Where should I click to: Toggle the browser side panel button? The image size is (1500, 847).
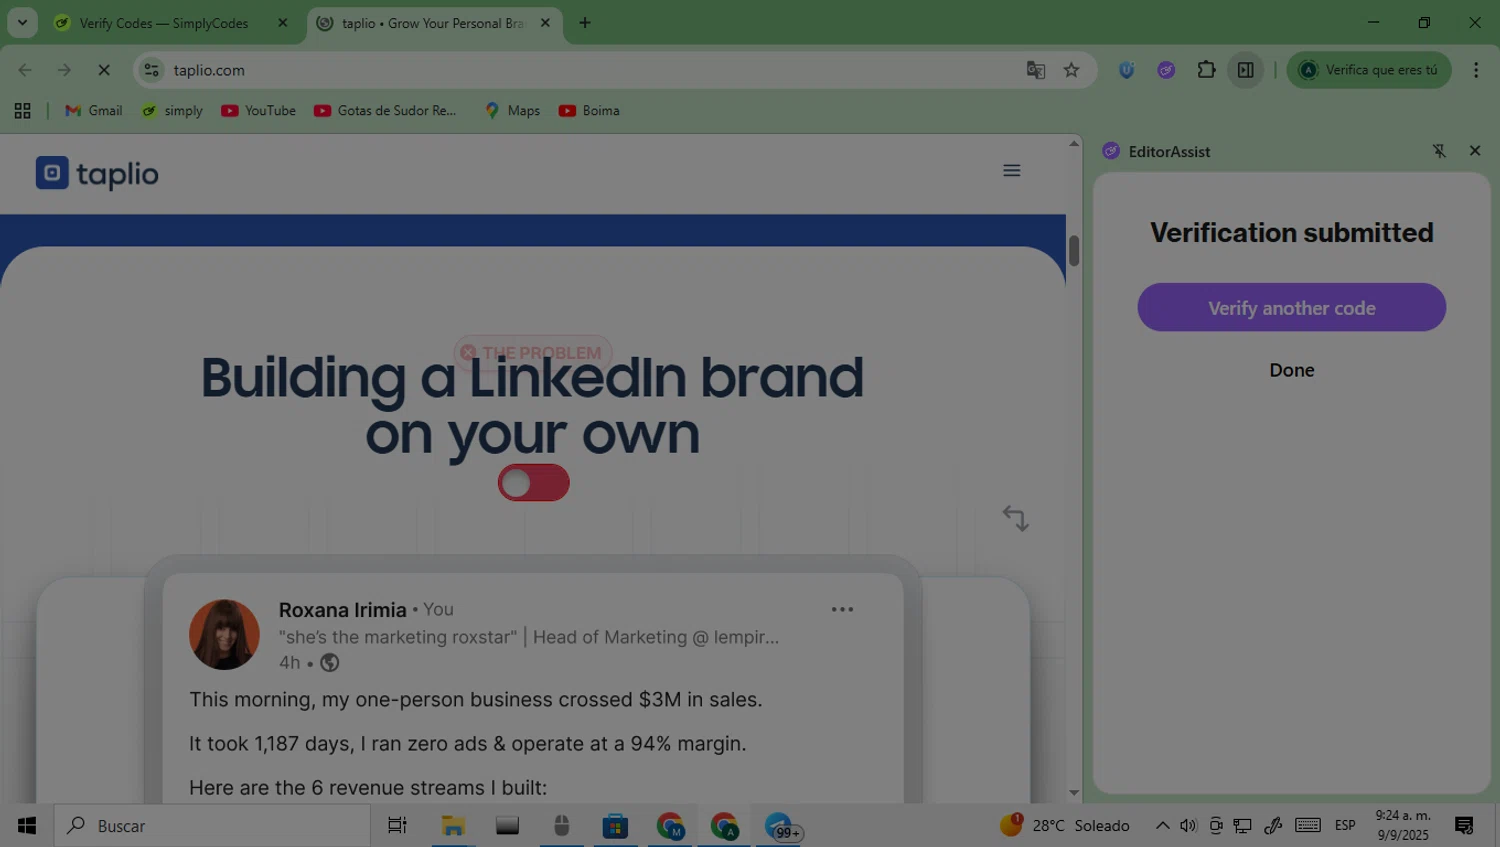[x=1245, y=70]
